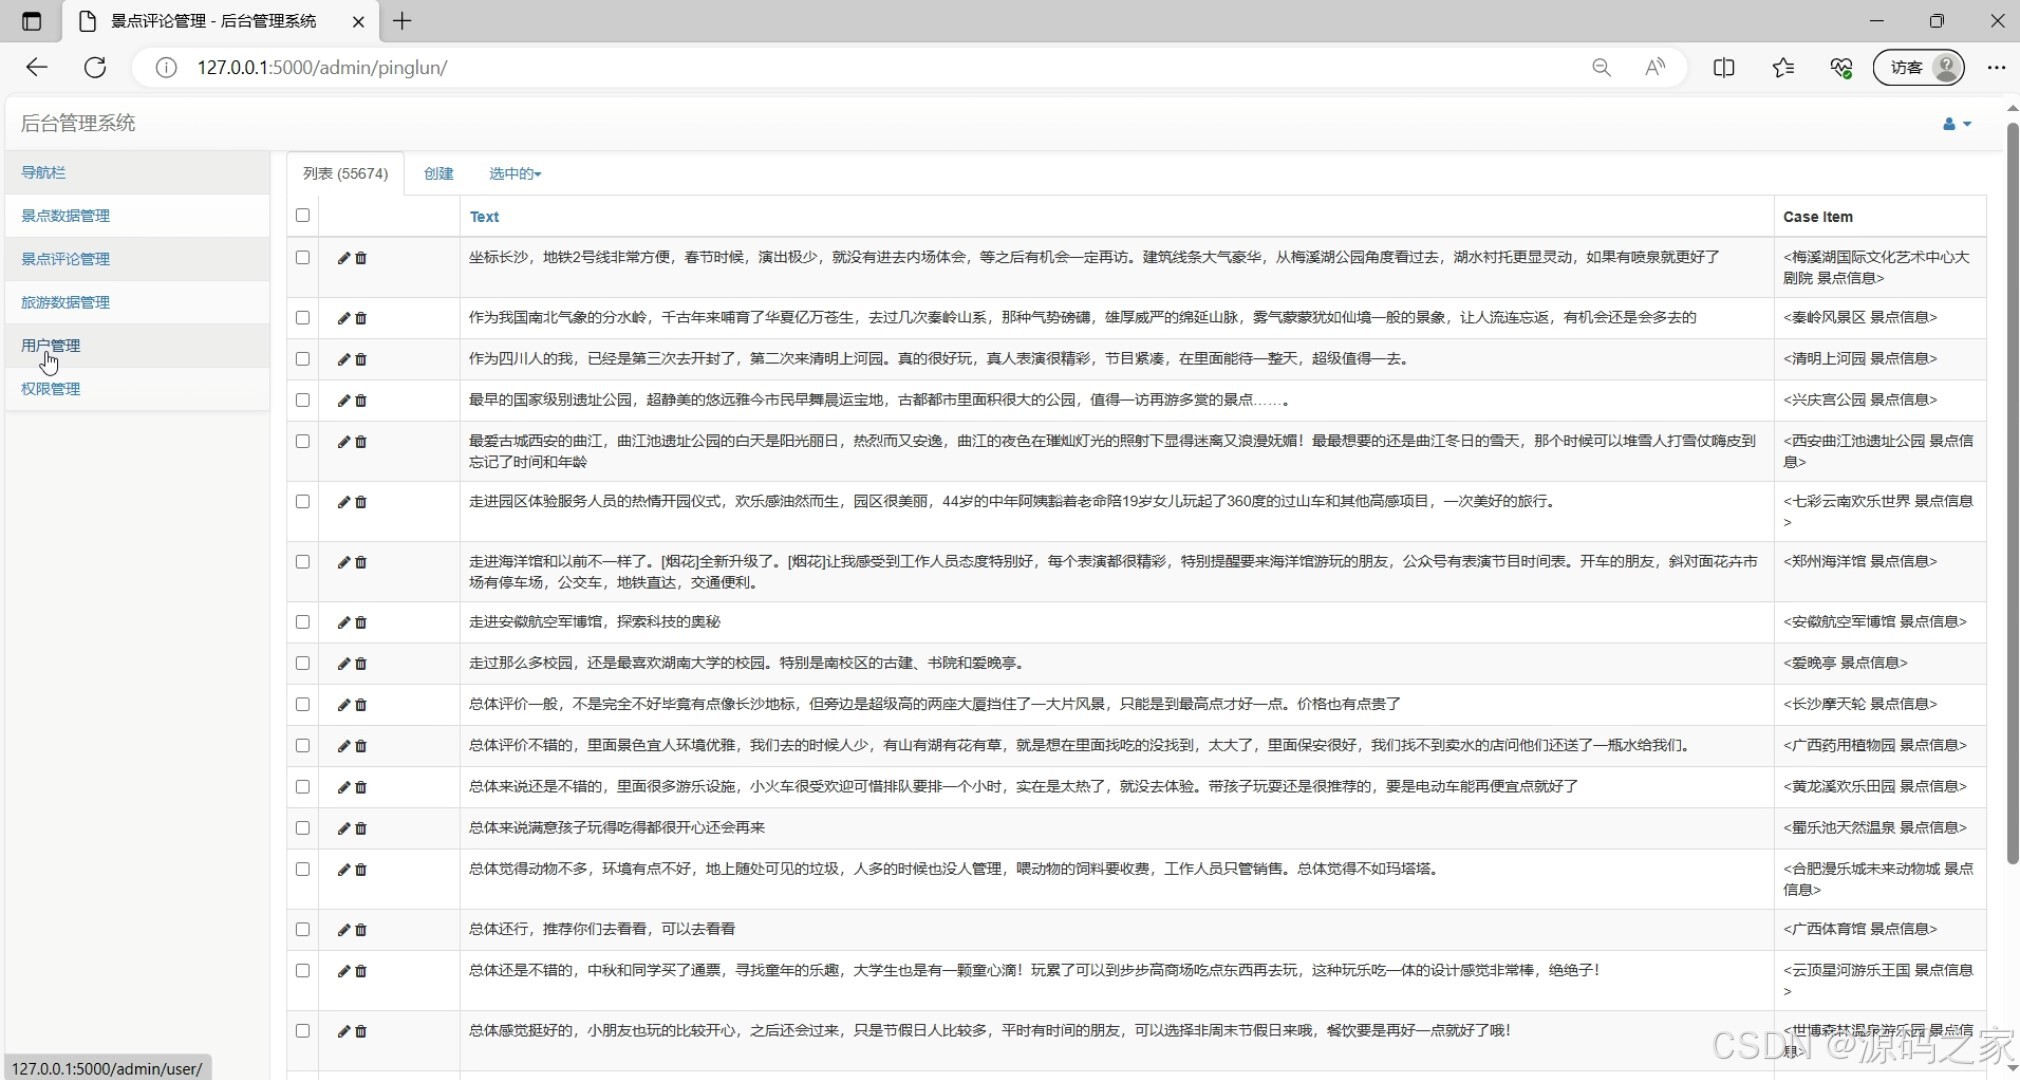Viewport: 2020px width, 1080px height.
Task: Open split screen icon in browser toolbar
Action: coord(1723,67)
